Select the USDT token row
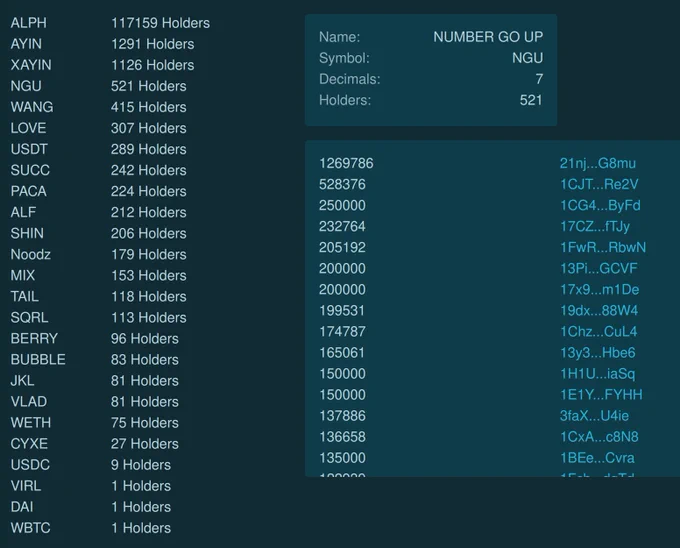This screenshot has height=548, width=680. 98,149
